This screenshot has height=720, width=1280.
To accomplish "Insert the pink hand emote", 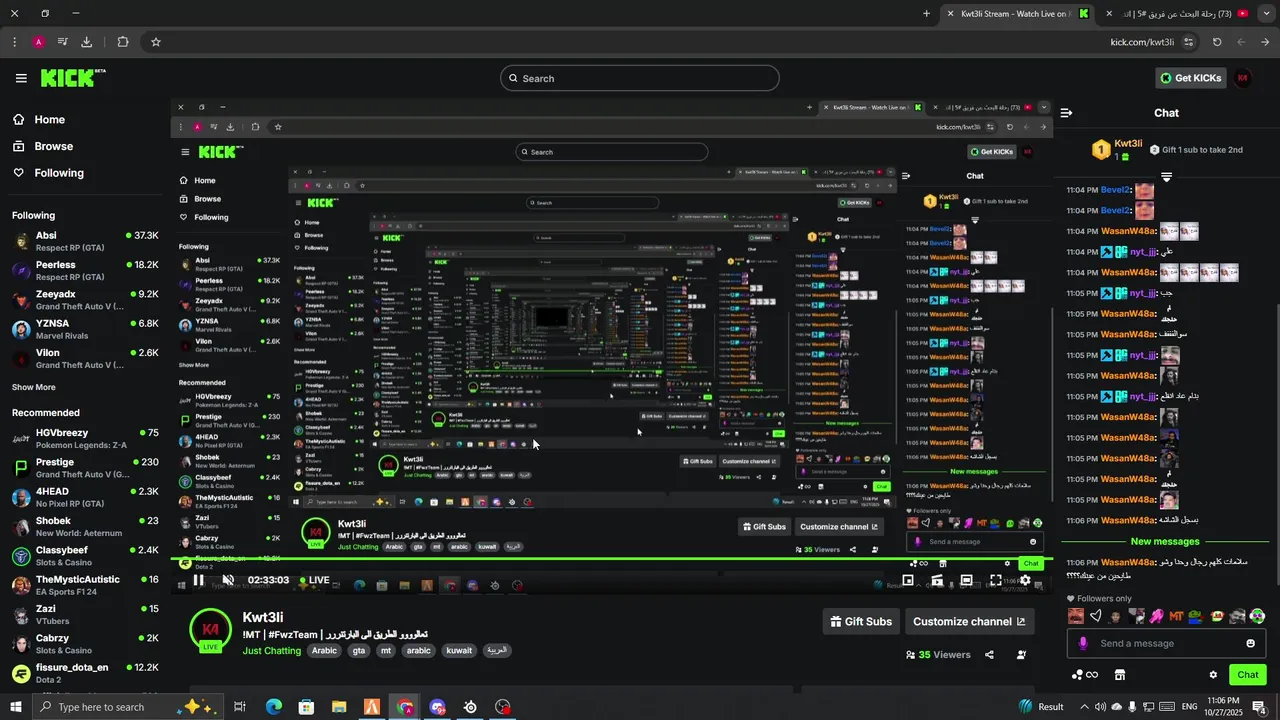I will click(x=1156, y=616).
